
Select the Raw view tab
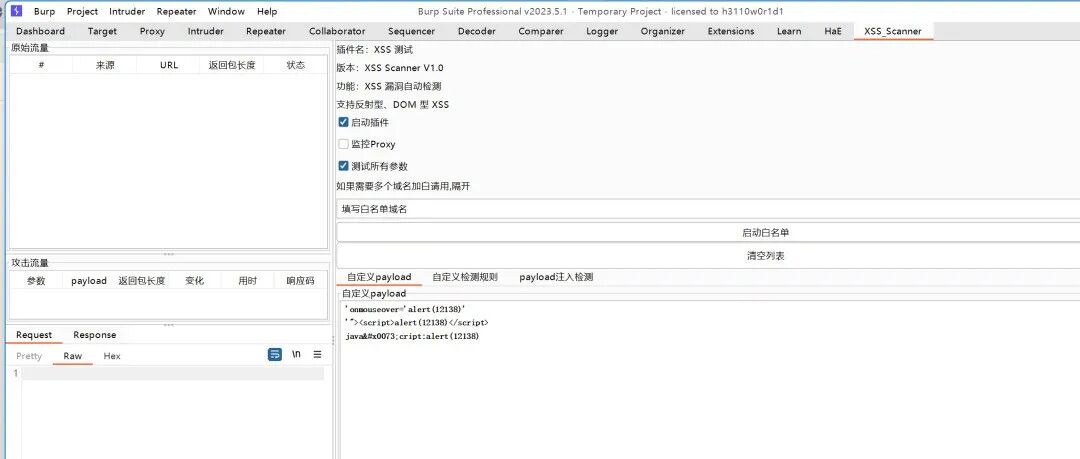[x=72, y=356]
